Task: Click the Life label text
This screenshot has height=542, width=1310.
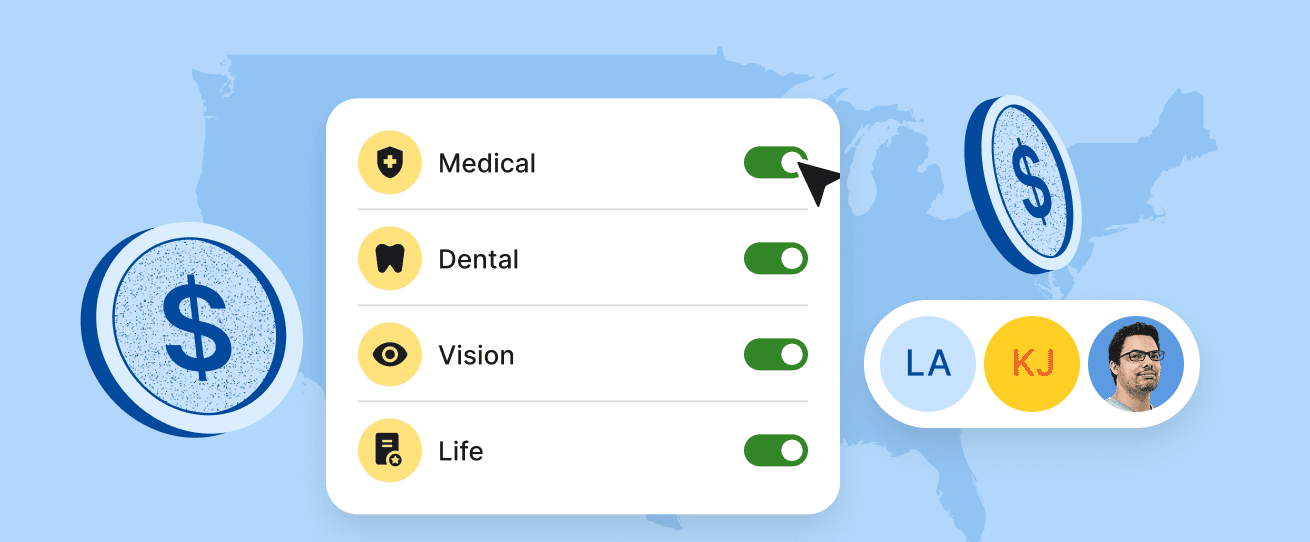Action: click(x=460, y=451)
